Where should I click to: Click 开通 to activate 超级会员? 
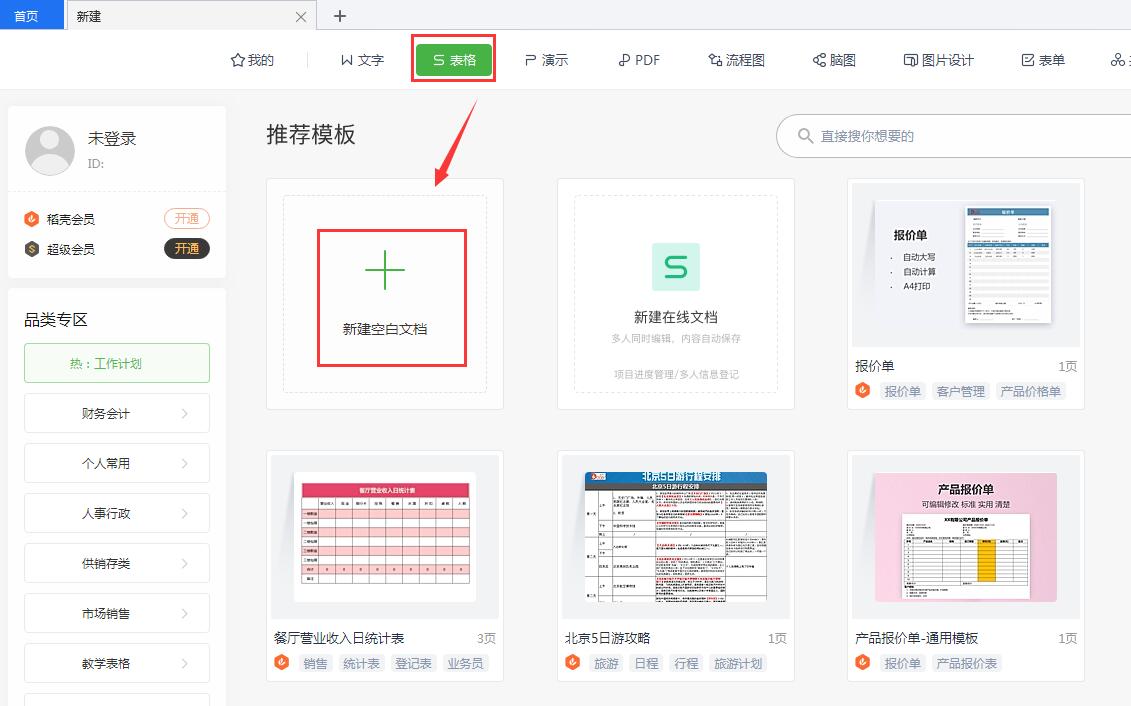coord(187,249)
